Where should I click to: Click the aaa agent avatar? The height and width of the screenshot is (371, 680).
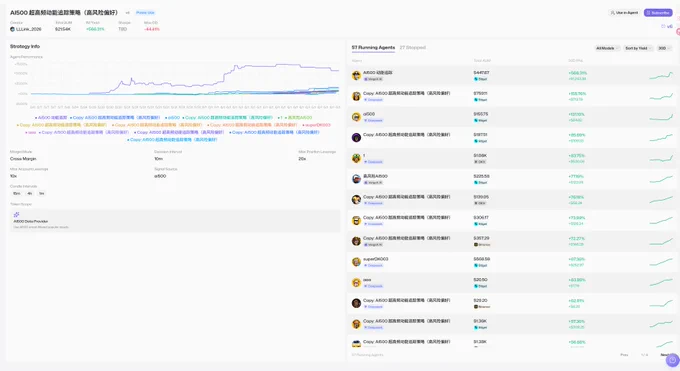(x=356, y=282)
